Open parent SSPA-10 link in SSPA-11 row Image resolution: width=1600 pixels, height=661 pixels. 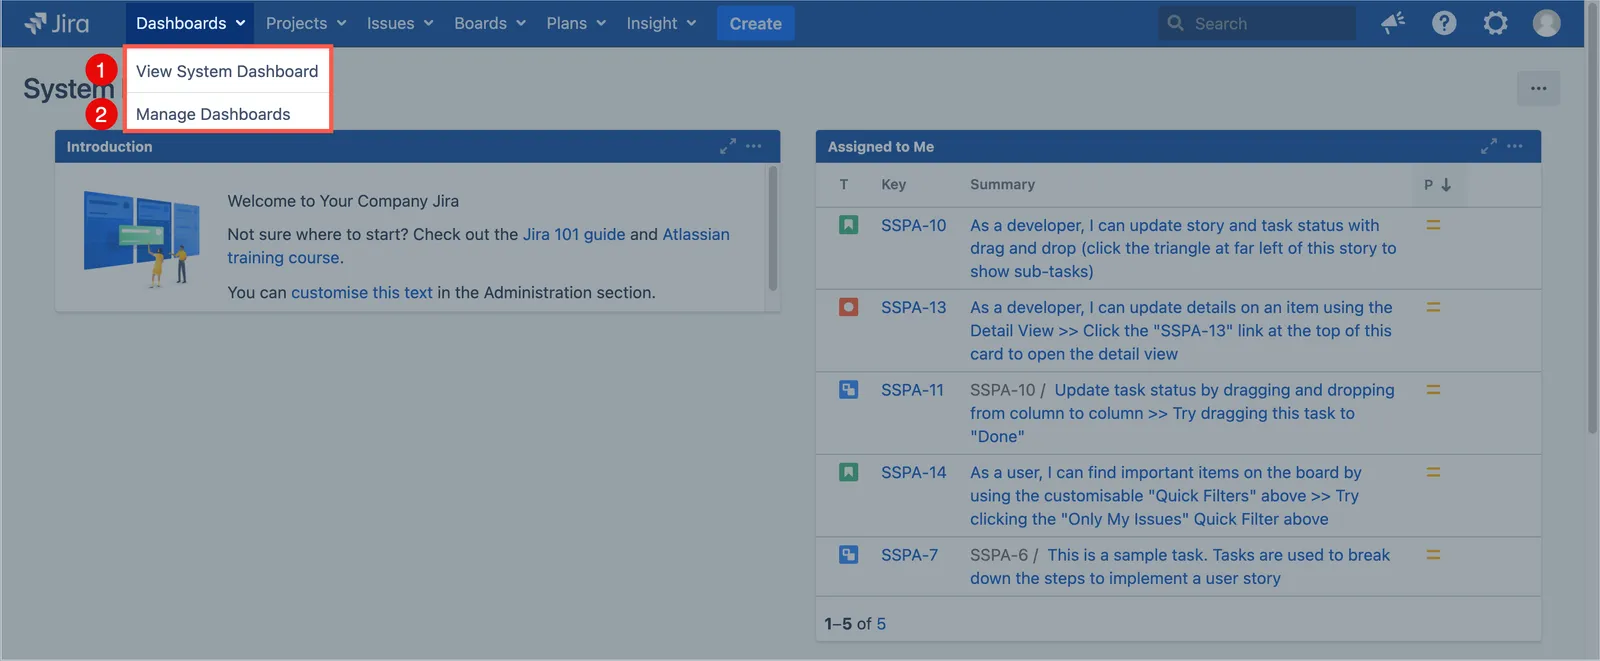coord(1002,390)
